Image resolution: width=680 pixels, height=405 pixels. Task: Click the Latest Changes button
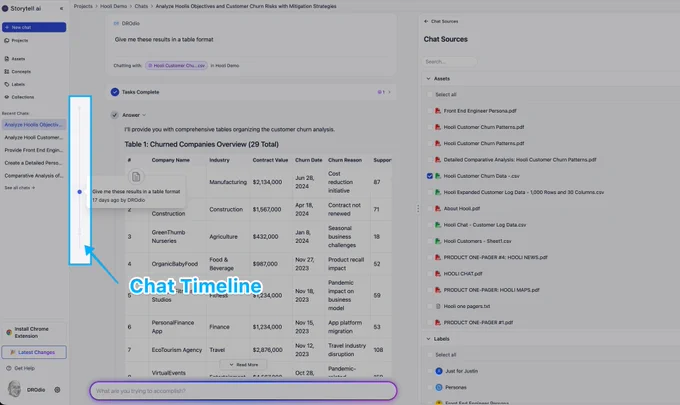[34, 352]
